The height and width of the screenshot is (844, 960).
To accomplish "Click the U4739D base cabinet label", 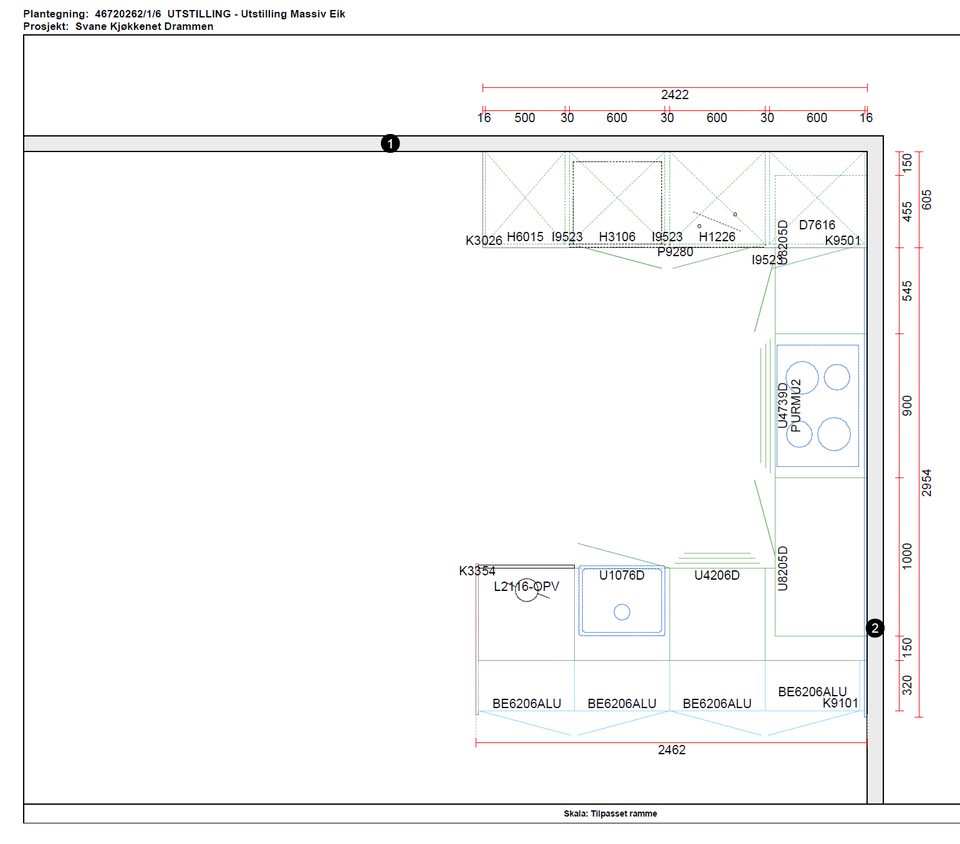I will coord(782,406).
